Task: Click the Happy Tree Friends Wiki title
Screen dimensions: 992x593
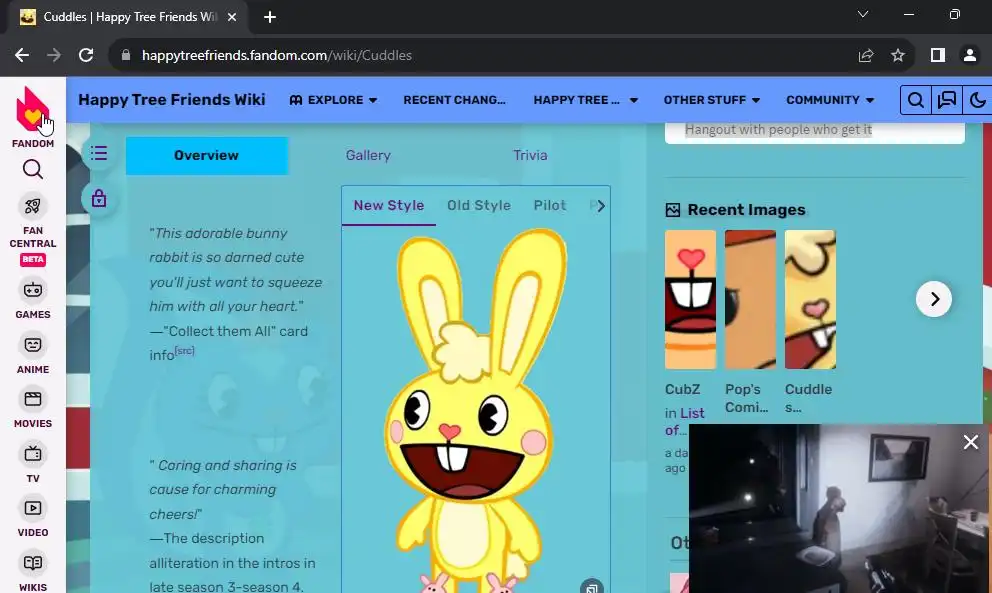Action: 171,99
